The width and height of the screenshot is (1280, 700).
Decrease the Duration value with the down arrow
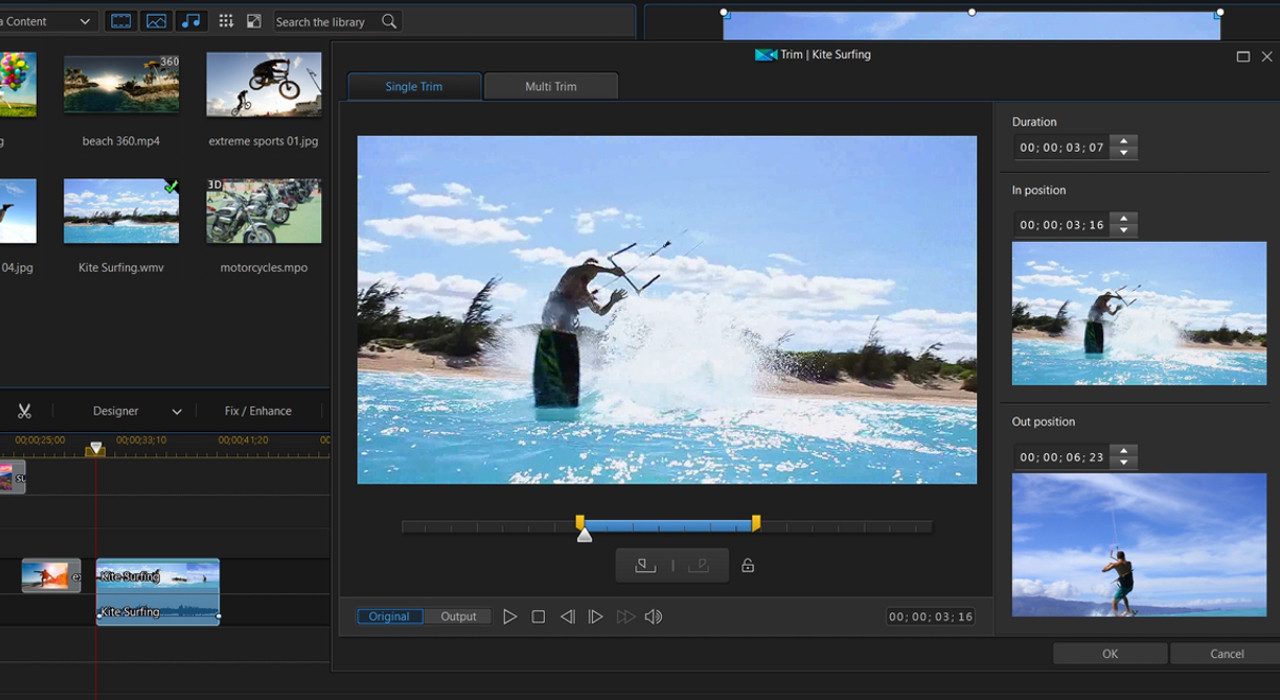[x=1124, y=153]
